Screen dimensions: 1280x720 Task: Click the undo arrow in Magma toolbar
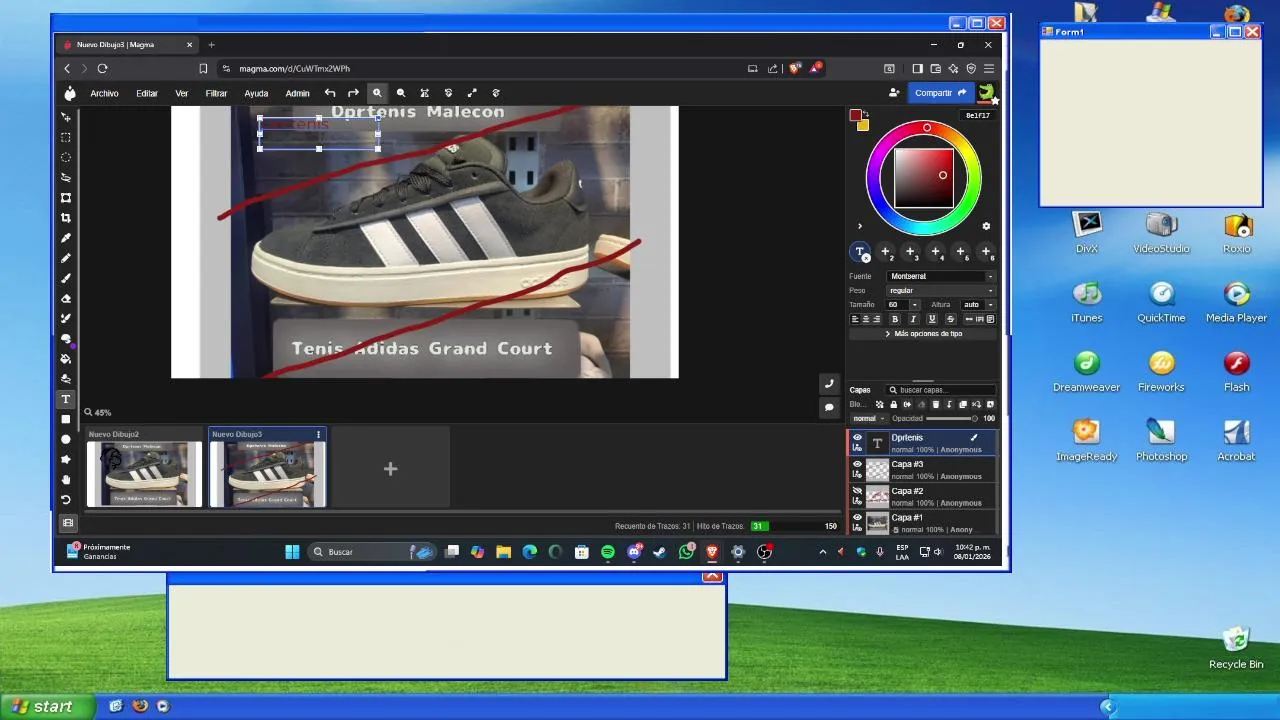click(x=330, y=93)
